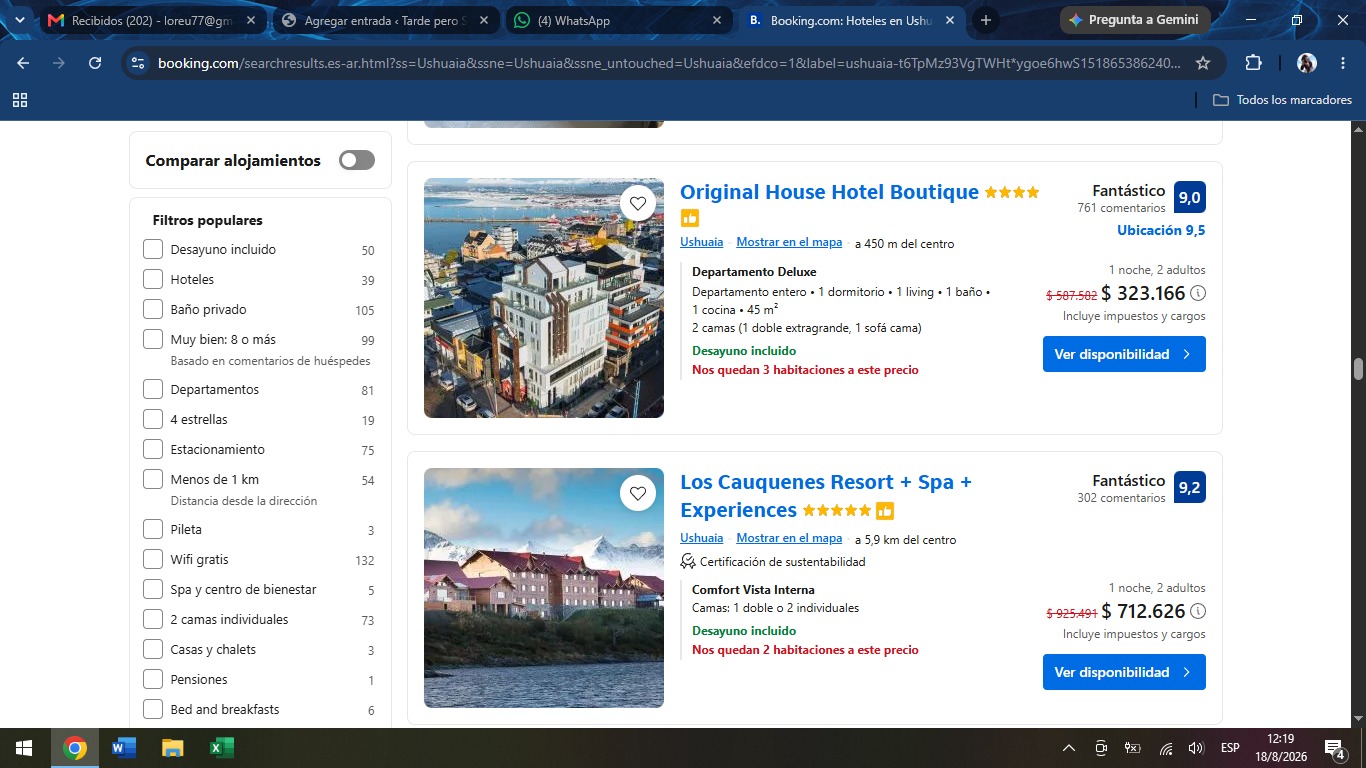Close the Booking.com tab
1366x768 pixels.
949,20
